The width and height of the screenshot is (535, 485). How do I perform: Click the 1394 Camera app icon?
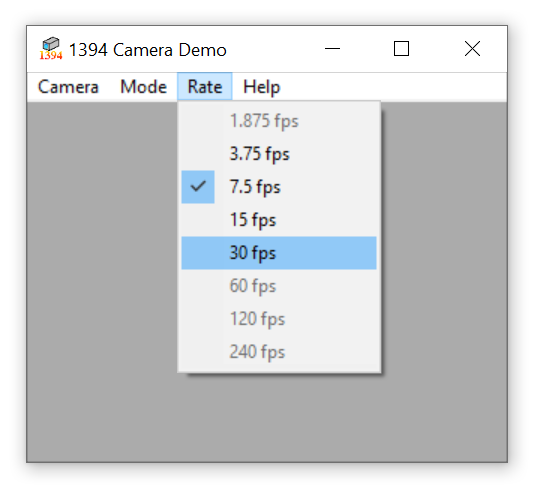51,48
